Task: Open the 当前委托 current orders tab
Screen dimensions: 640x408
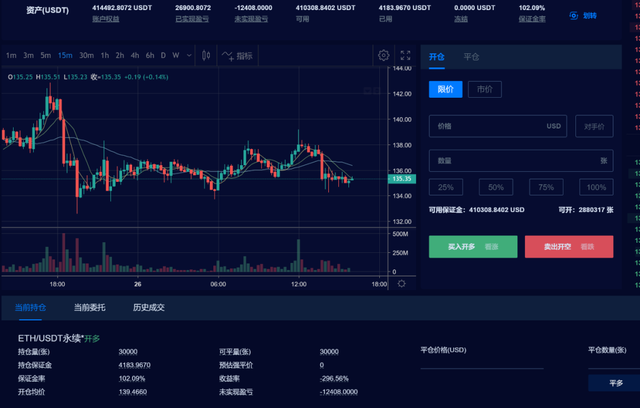Action: pyautogui.click(x=89, y=308)
